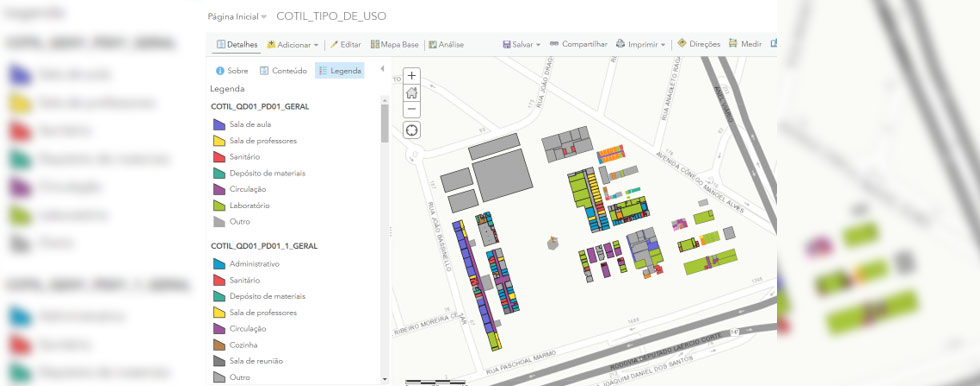Open the Página Inicial dropdown

(x=237, y=17)
